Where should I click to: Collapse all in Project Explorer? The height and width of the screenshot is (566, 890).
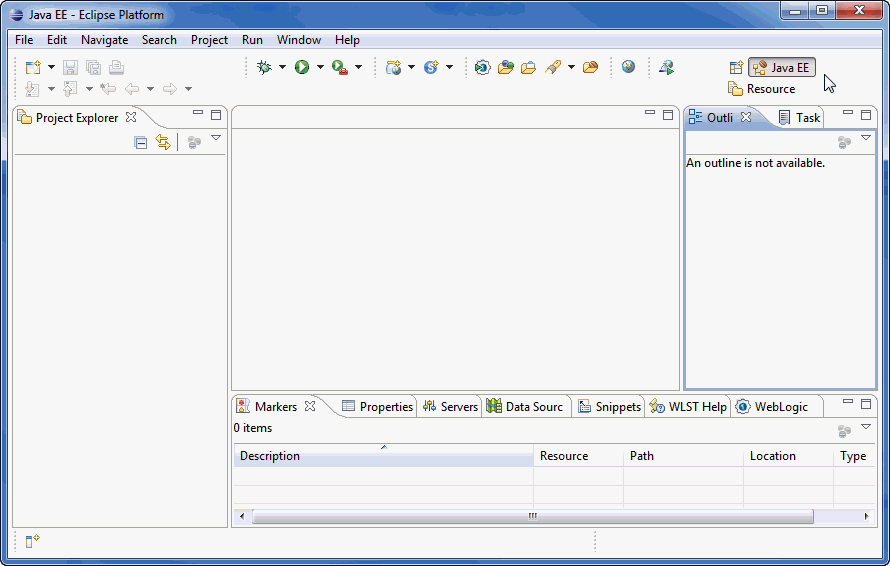141,143
